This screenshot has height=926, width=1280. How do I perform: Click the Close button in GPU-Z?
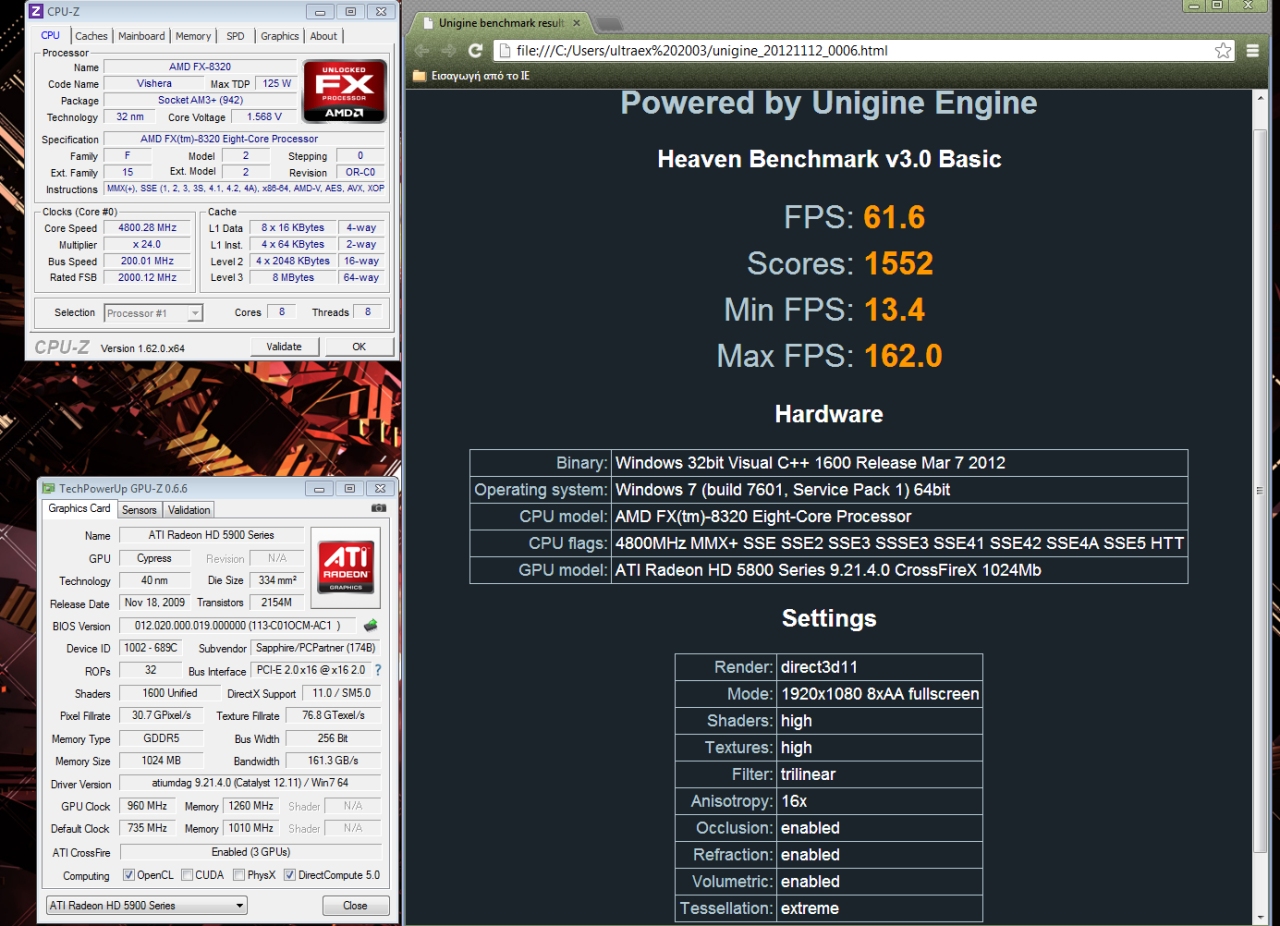click(355, 905)
